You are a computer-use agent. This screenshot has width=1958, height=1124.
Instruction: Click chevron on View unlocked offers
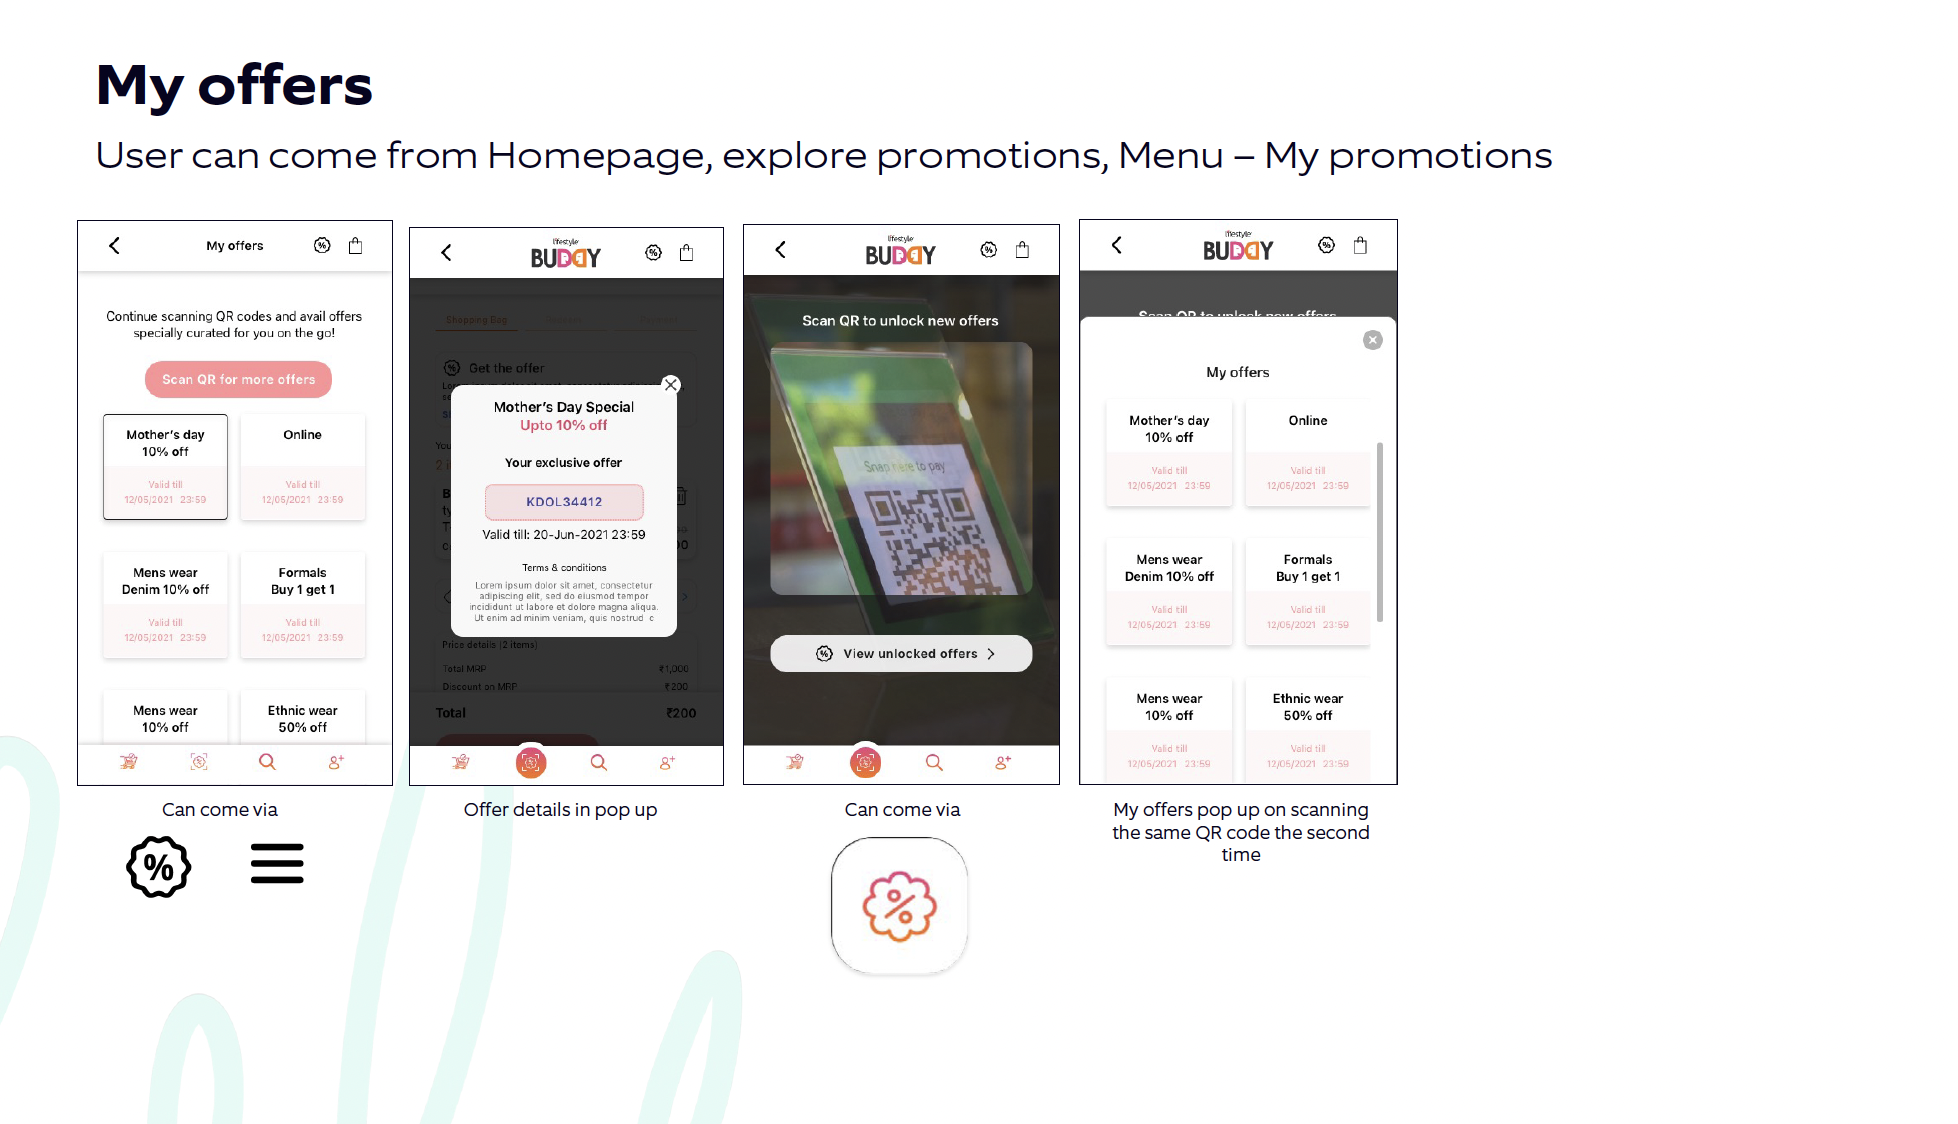pyautogui.click(x=991, y=654)
